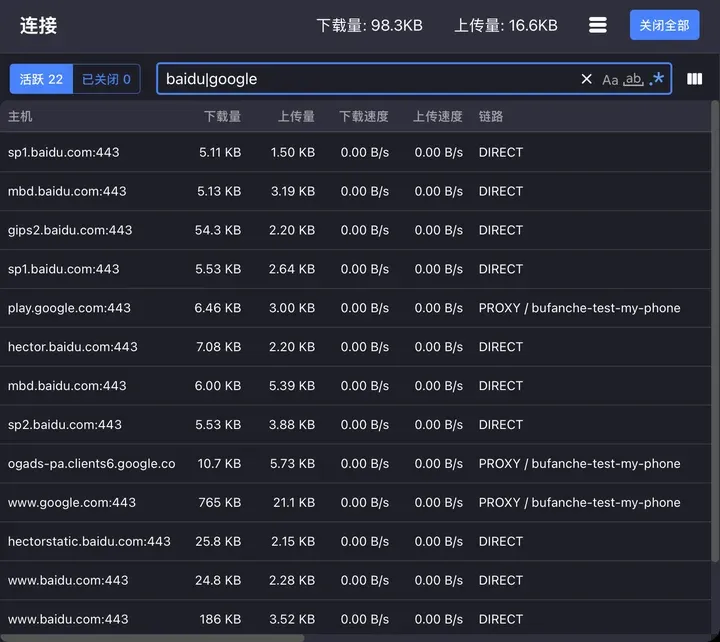
Task: Sort by 上传量 column header
Action: point(296,116)
